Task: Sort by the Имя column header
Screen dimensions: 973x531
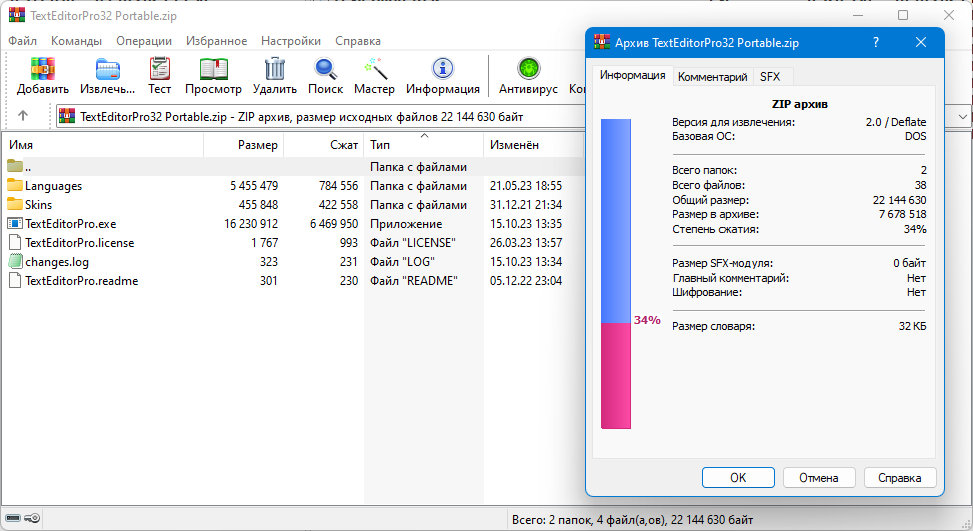Action: coord(102,145)
